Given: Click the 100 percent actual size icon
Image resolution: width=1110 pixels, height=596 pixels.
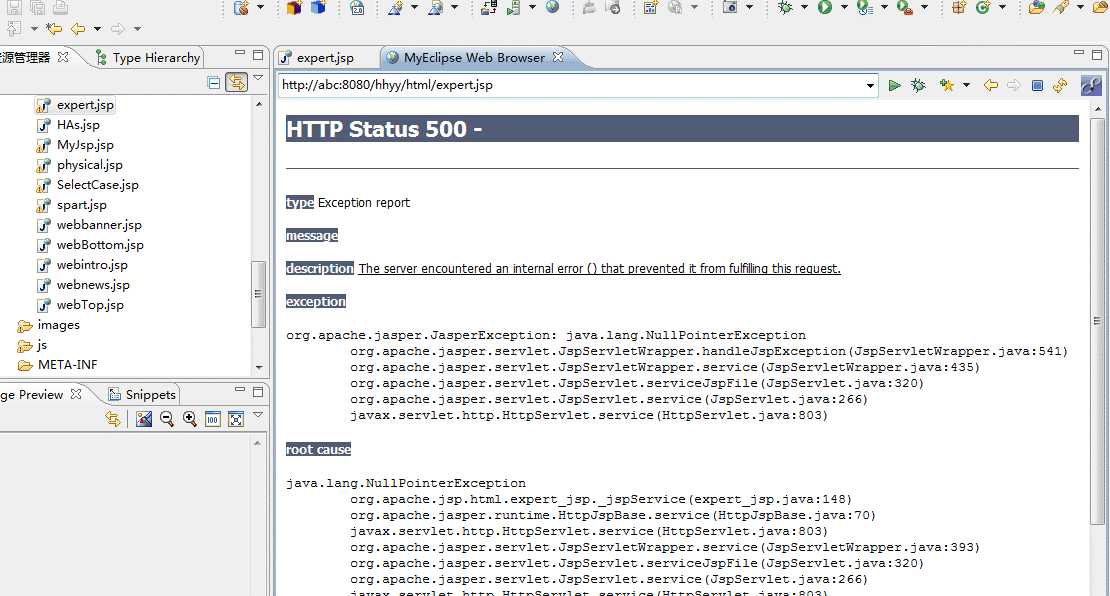Looking at the screenshot, I should pos(212,419).
